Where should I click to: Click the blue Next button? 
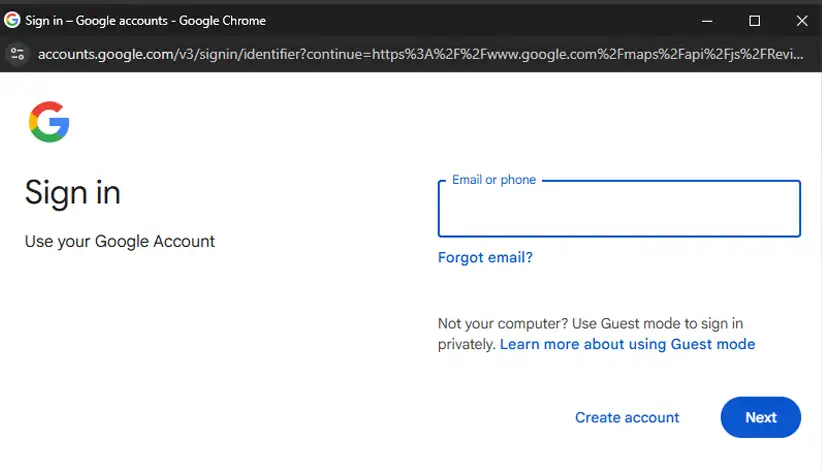[x=761, y=417]
